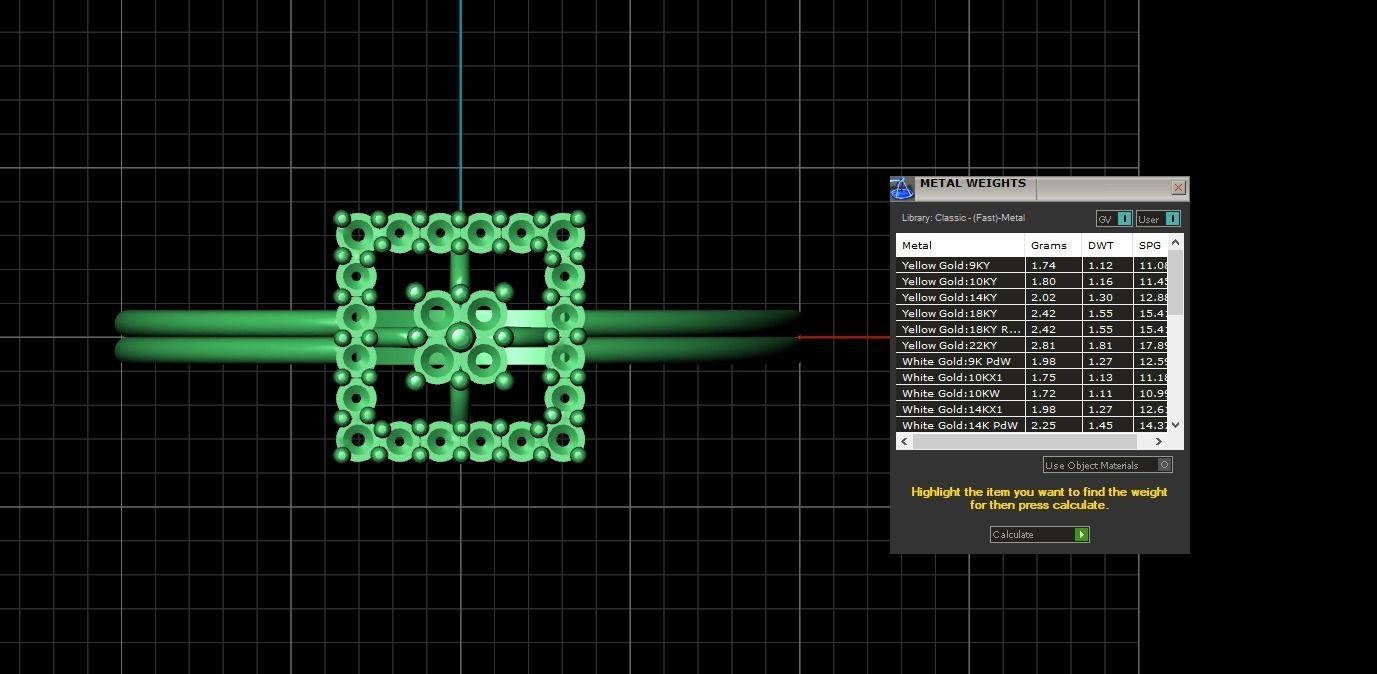Select the Yellow Gold:18KY R... row
The image size is (1377, 674).
1032,329
